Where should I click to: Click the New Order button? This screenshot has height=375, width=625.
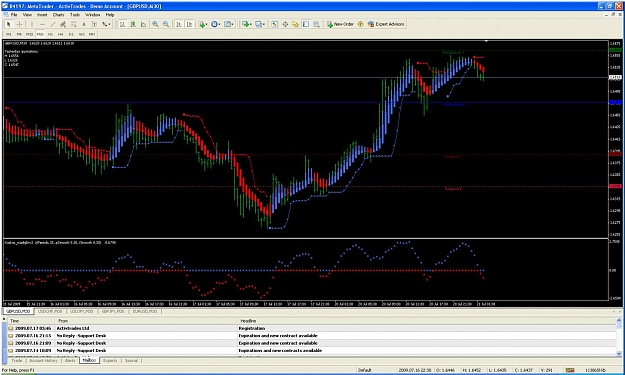[340, 24]
